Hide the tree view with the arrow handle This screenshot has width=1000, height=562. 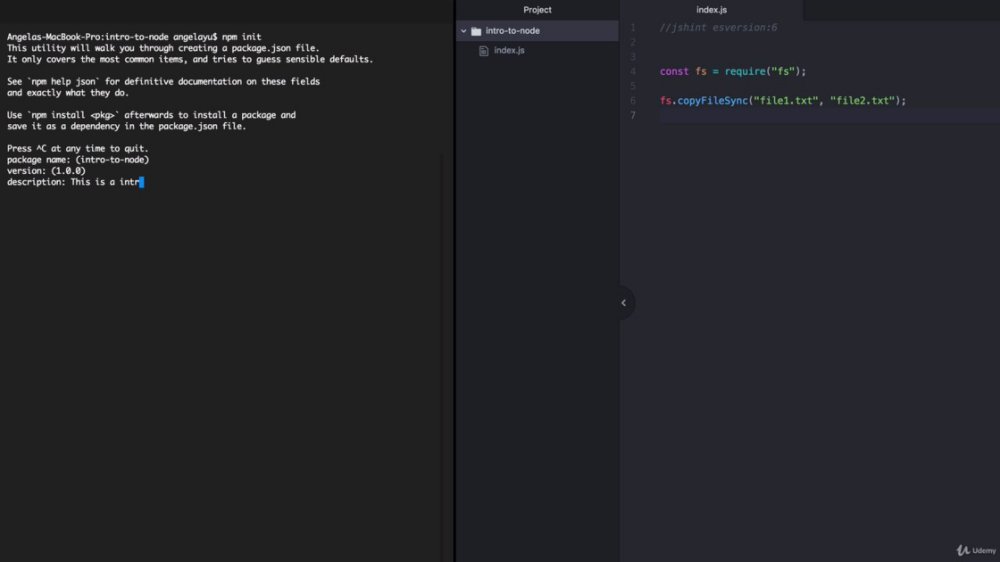point(624,303)
